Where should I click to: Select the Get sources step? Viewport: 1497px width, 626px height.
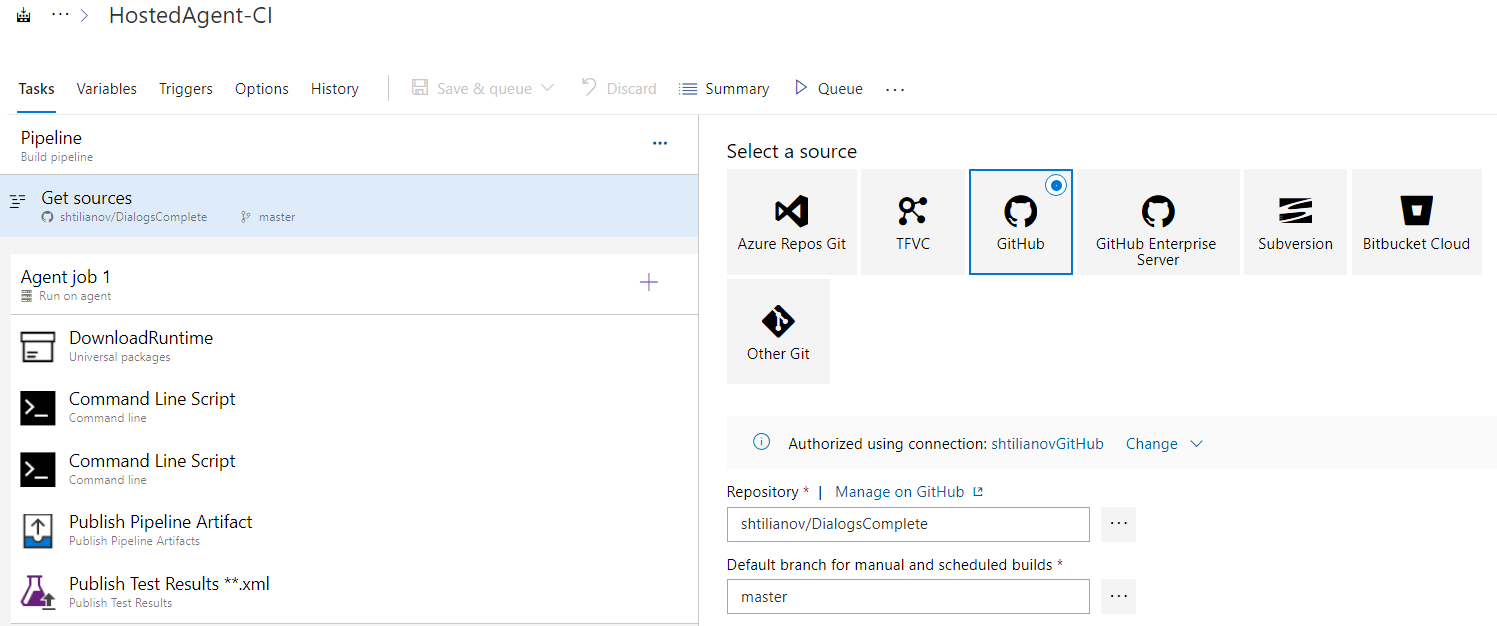pos(349,206)
